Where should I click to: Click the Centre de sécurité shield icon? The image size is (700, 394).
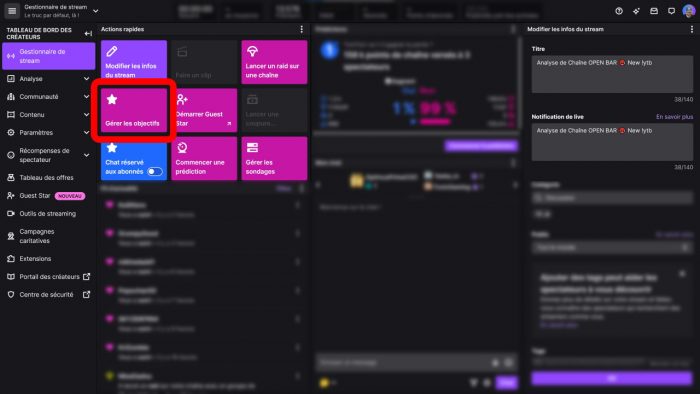(11, 294)
